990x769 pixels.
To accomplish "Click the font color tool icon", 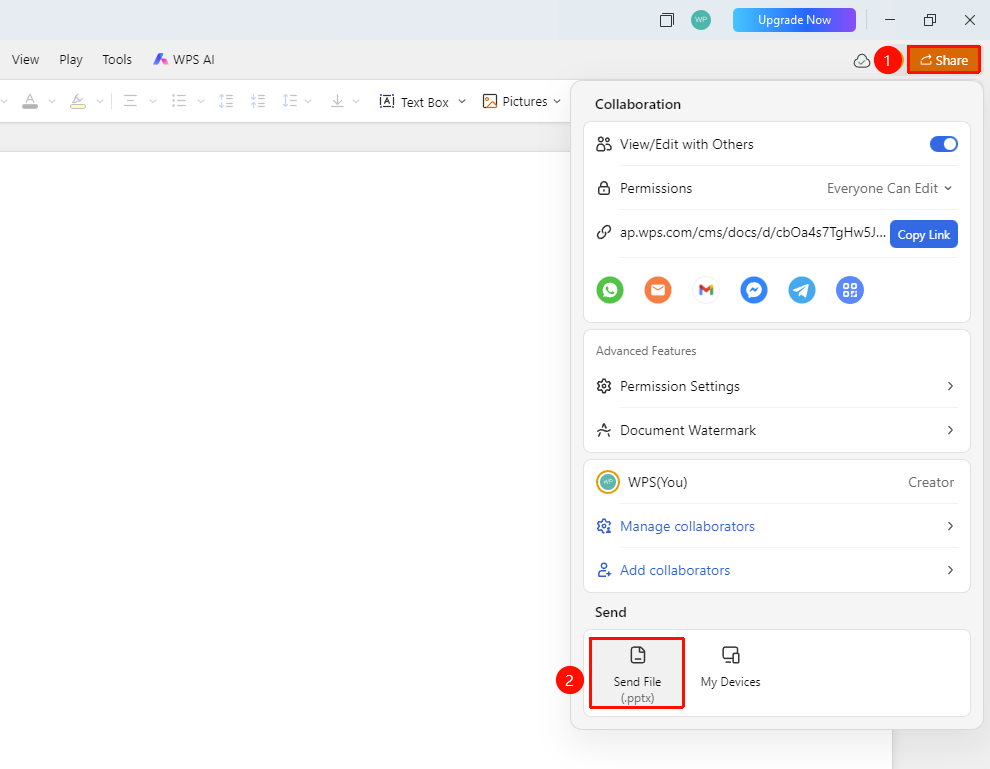I will tap(30, 101).
